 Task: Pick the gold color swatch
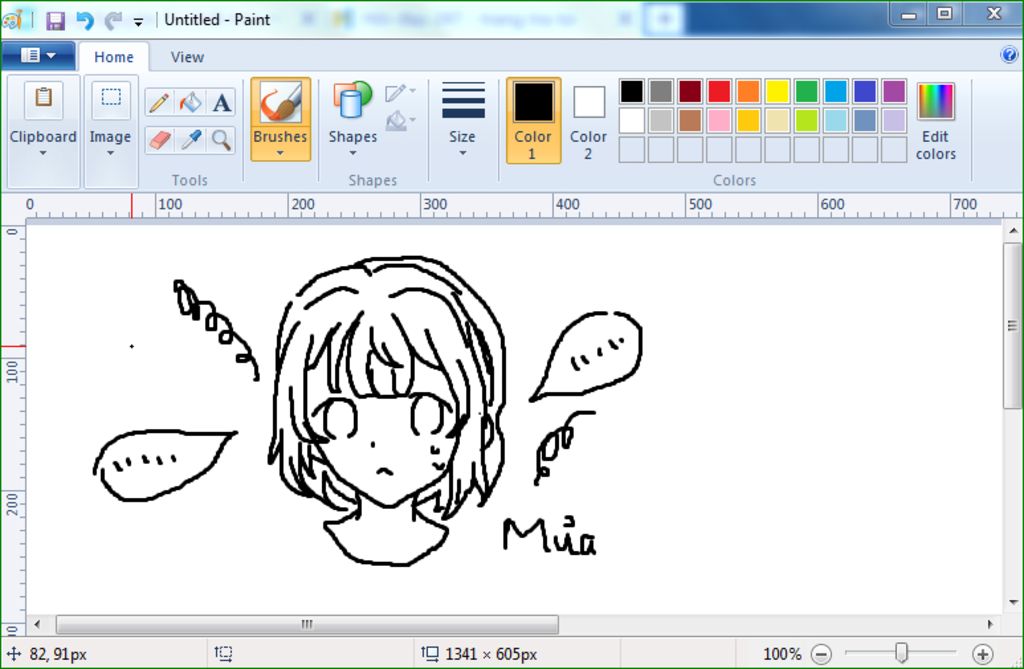[x=748, y=120]
